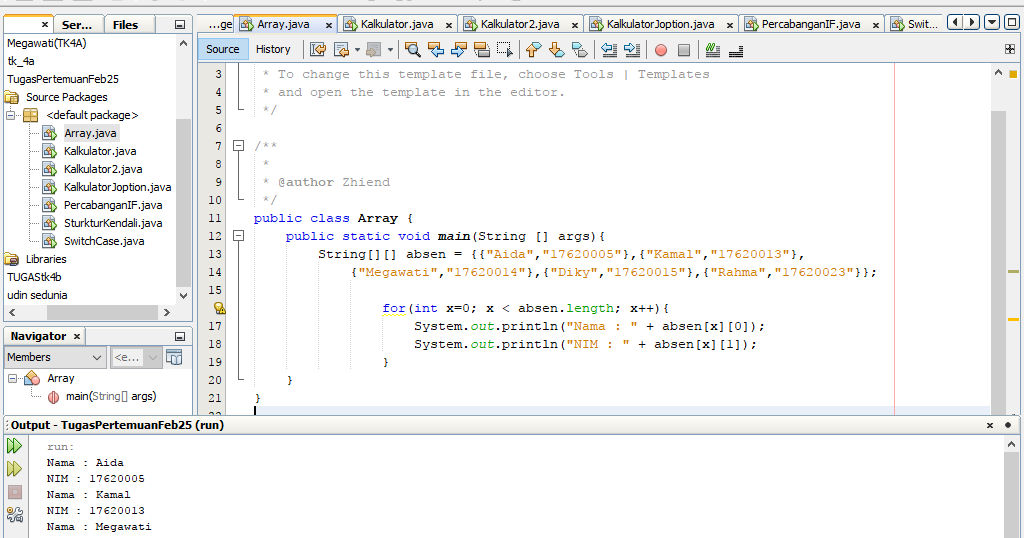Collapse the Array node in Navigator
Image resolution: width=1024 pixels, height=538 pixels.
click(x=12, y=379)
